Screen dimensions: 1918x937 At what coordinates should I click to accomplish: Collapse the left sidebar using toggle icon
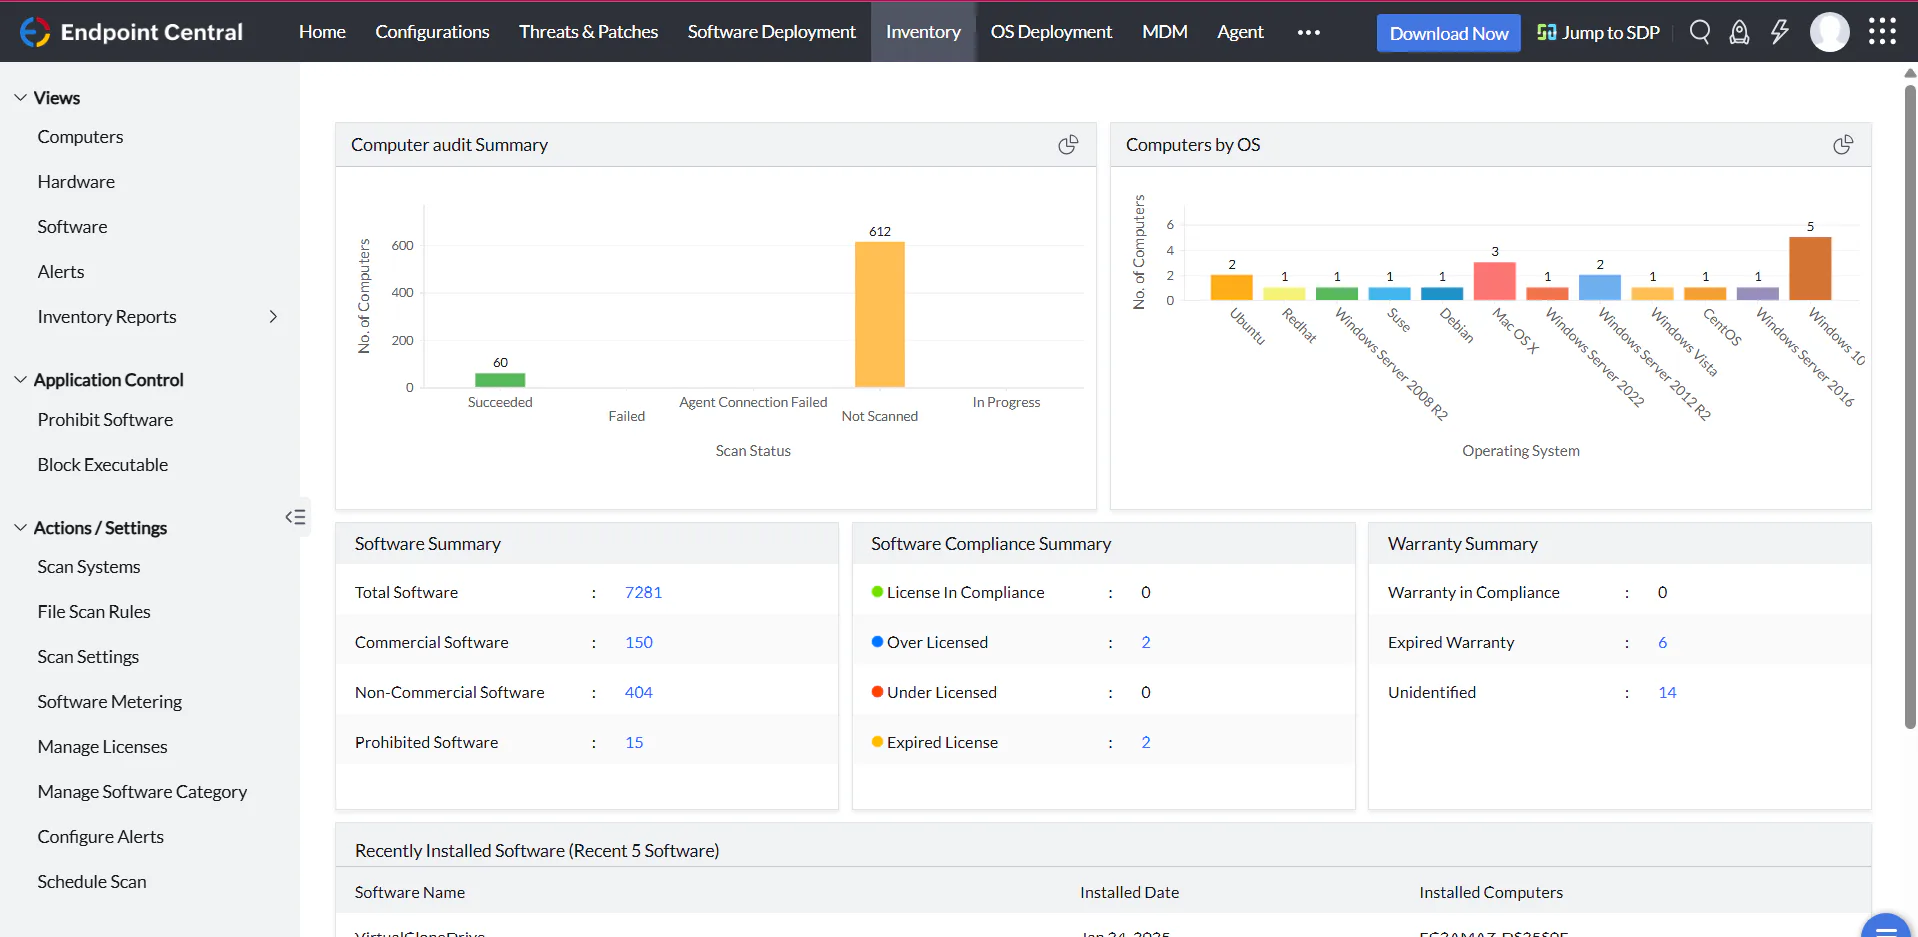pos(295,517)
